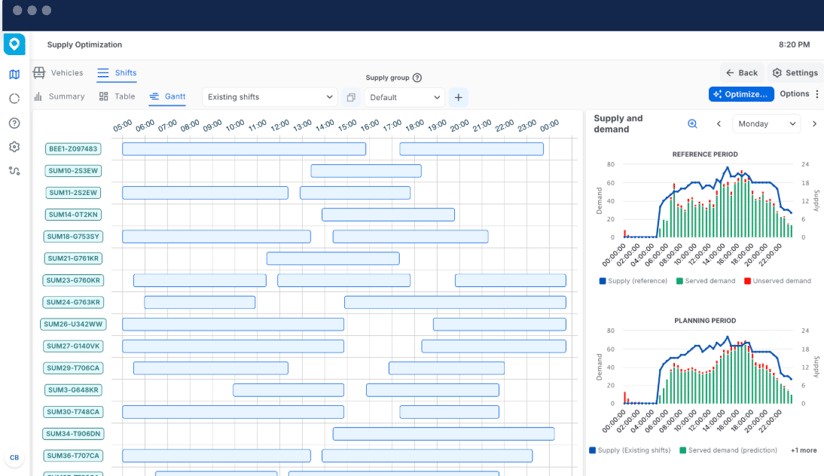Open the circular refresh sidebar icon
Screen dimensions: 824x476
click(x=14, y=98)
